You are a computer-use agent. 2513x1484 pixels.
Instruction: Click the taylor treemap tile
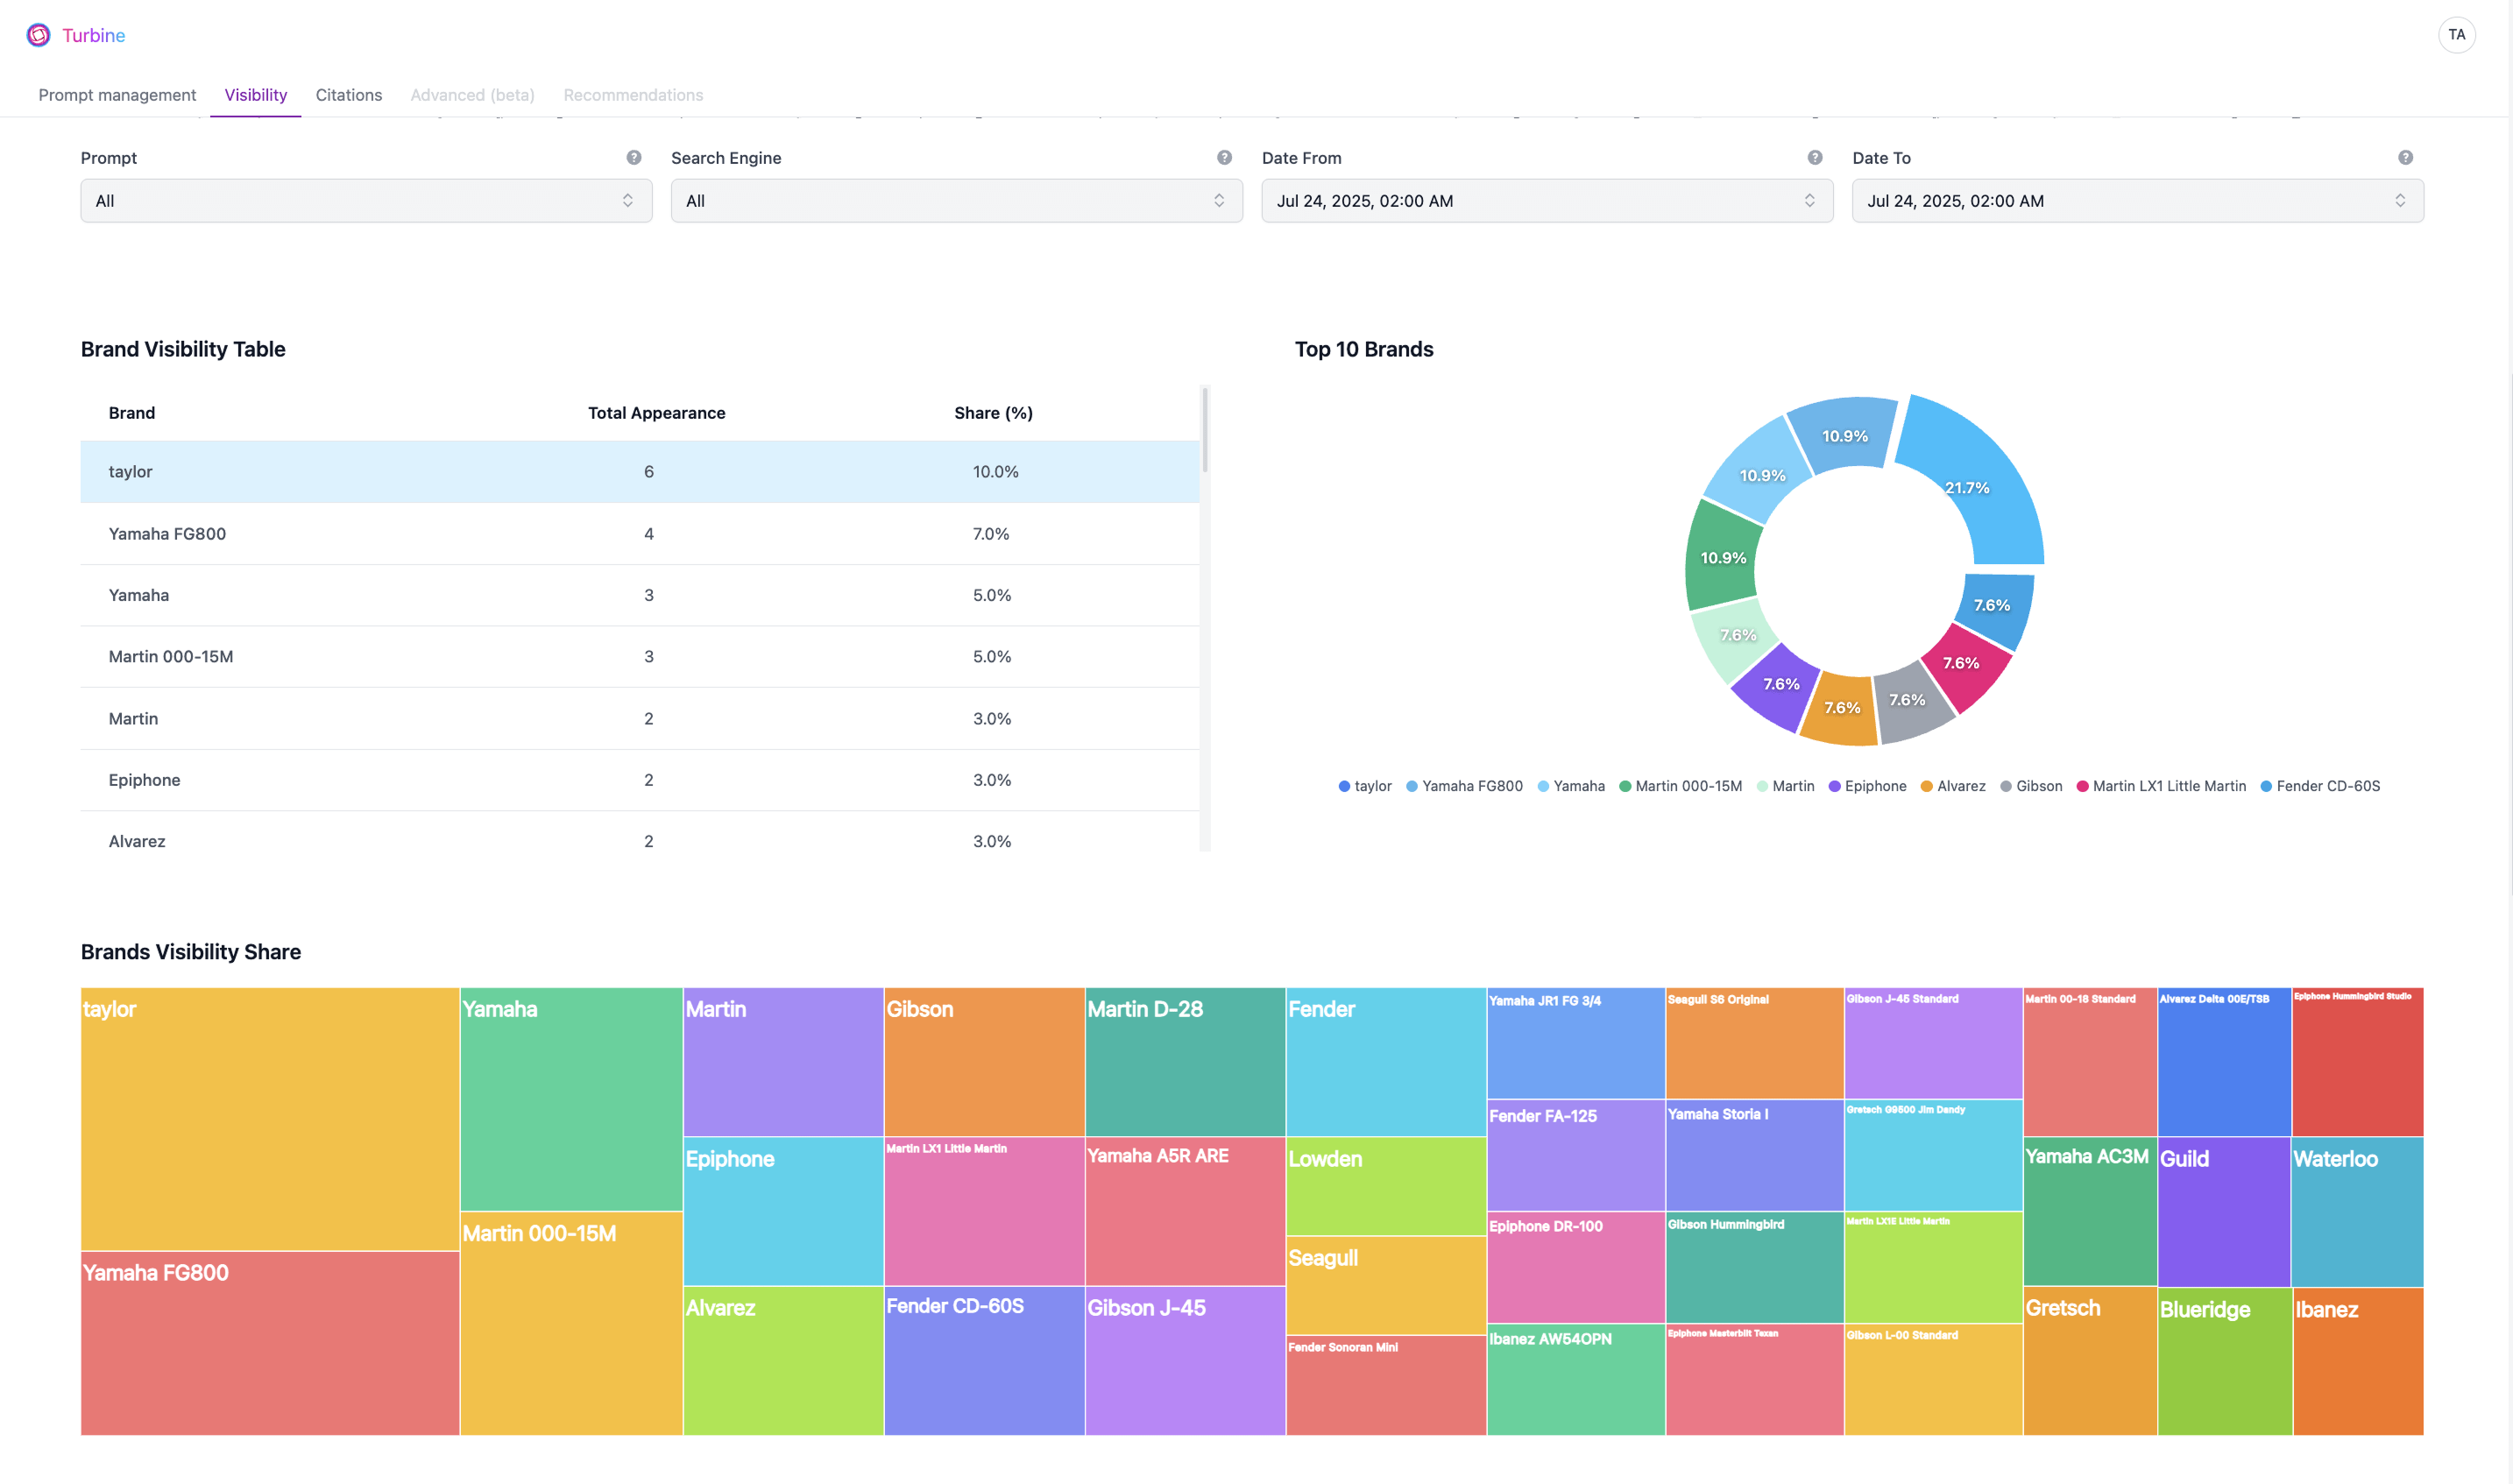[270, 1119]
